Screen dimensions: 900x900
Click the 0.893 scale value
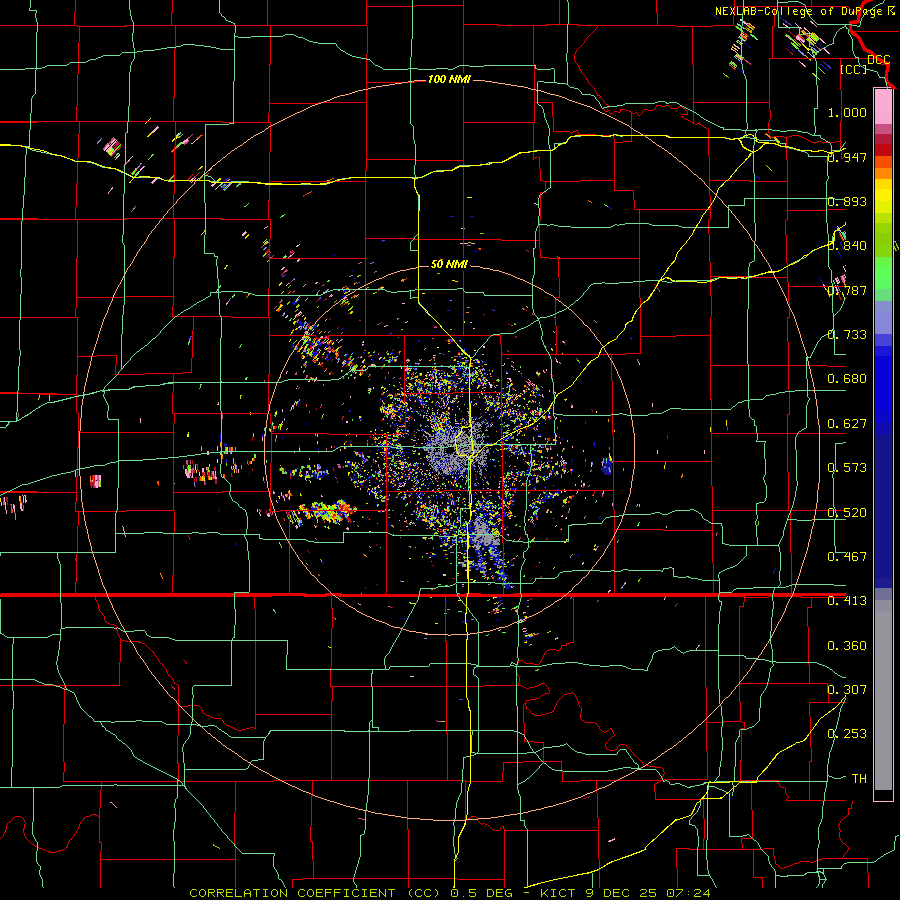coord(847,201)
